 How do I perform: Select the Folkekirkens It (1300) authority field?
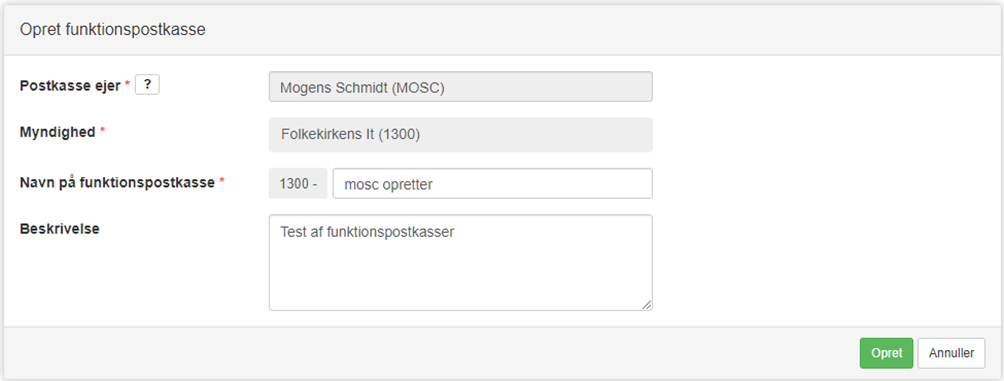[x=460, y=134]
